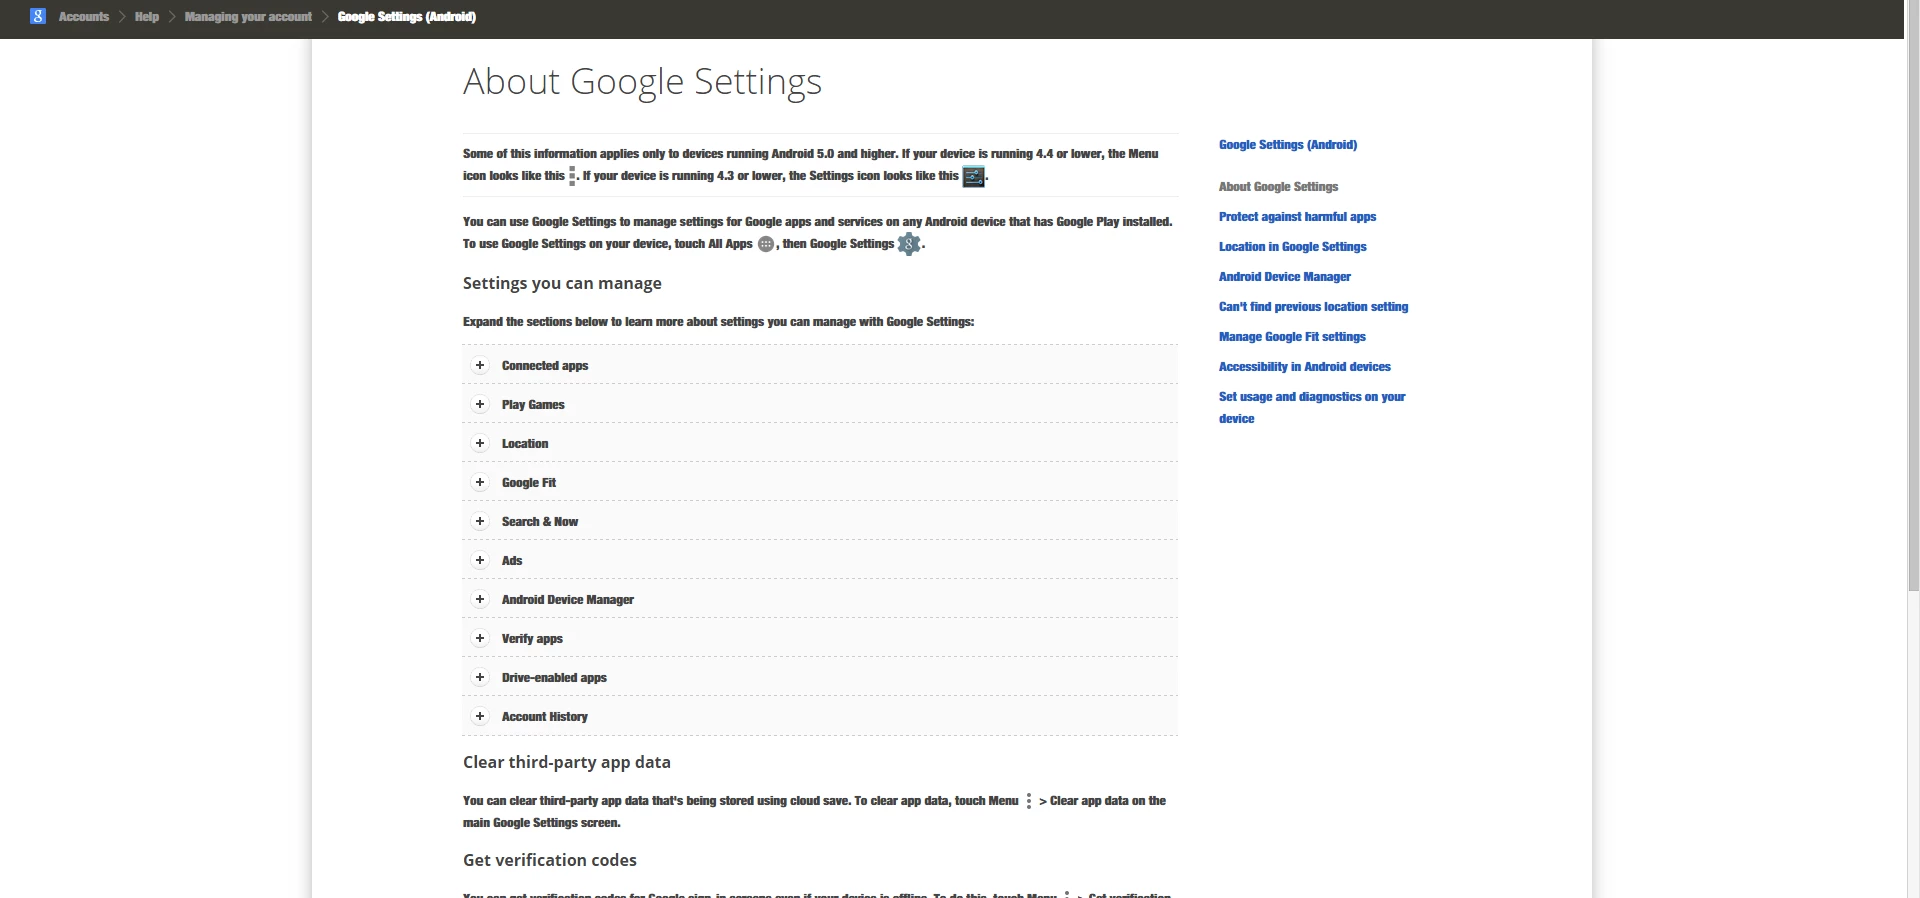Image resolution: width=1920 pixels, height=898 pixels.
Task: Open Location in Google Settings link
Action: [1292, 247]
